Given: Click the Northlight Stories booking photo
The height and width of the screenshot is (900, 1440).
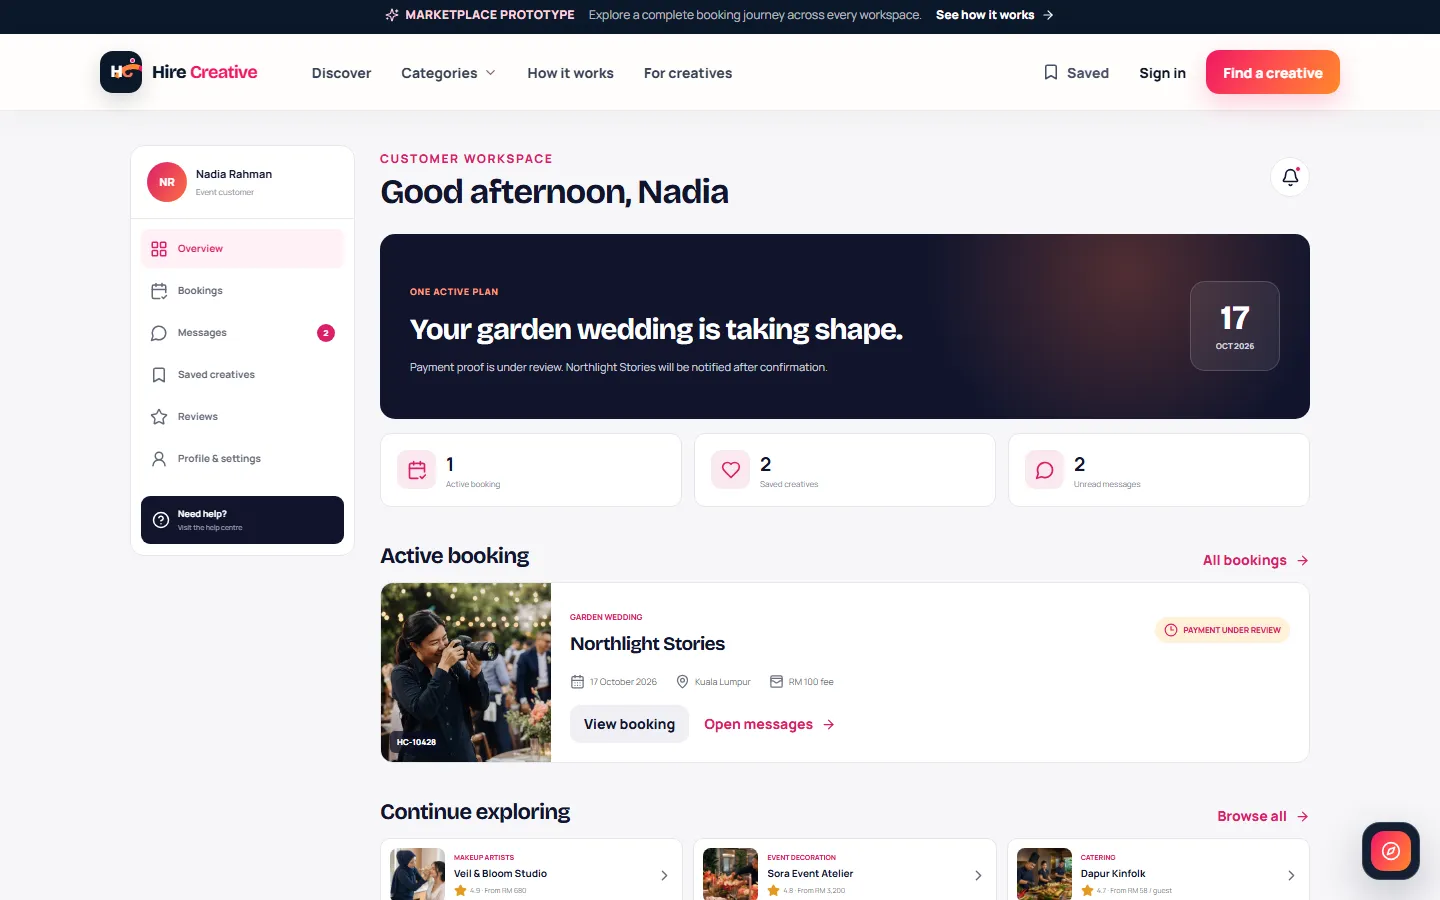Looking at the screenshot, I should click(x=466, y=672).
